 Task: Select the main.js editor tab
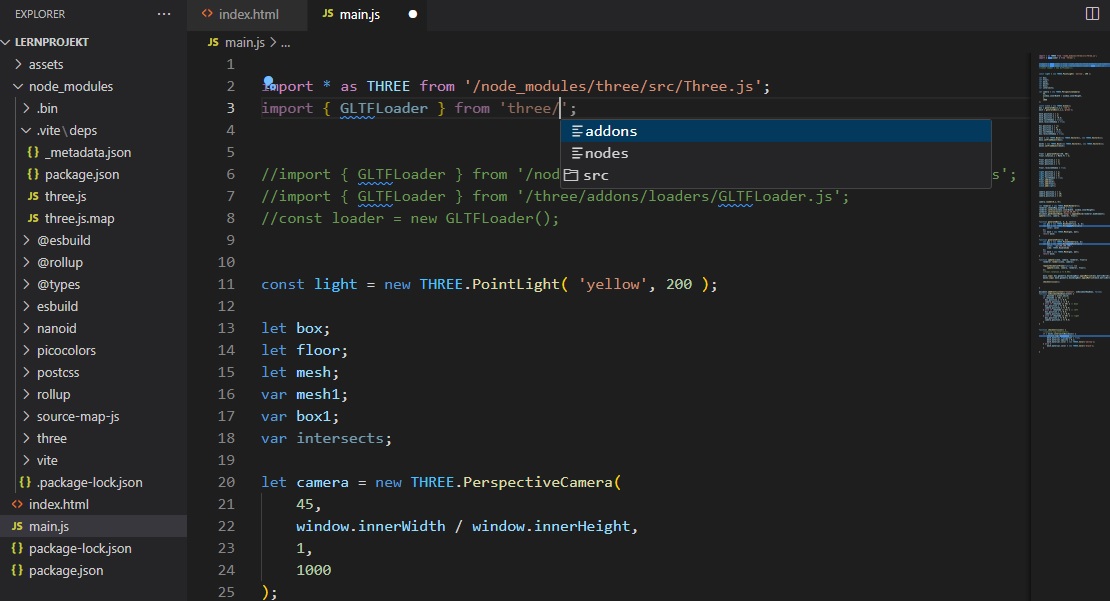367,14
